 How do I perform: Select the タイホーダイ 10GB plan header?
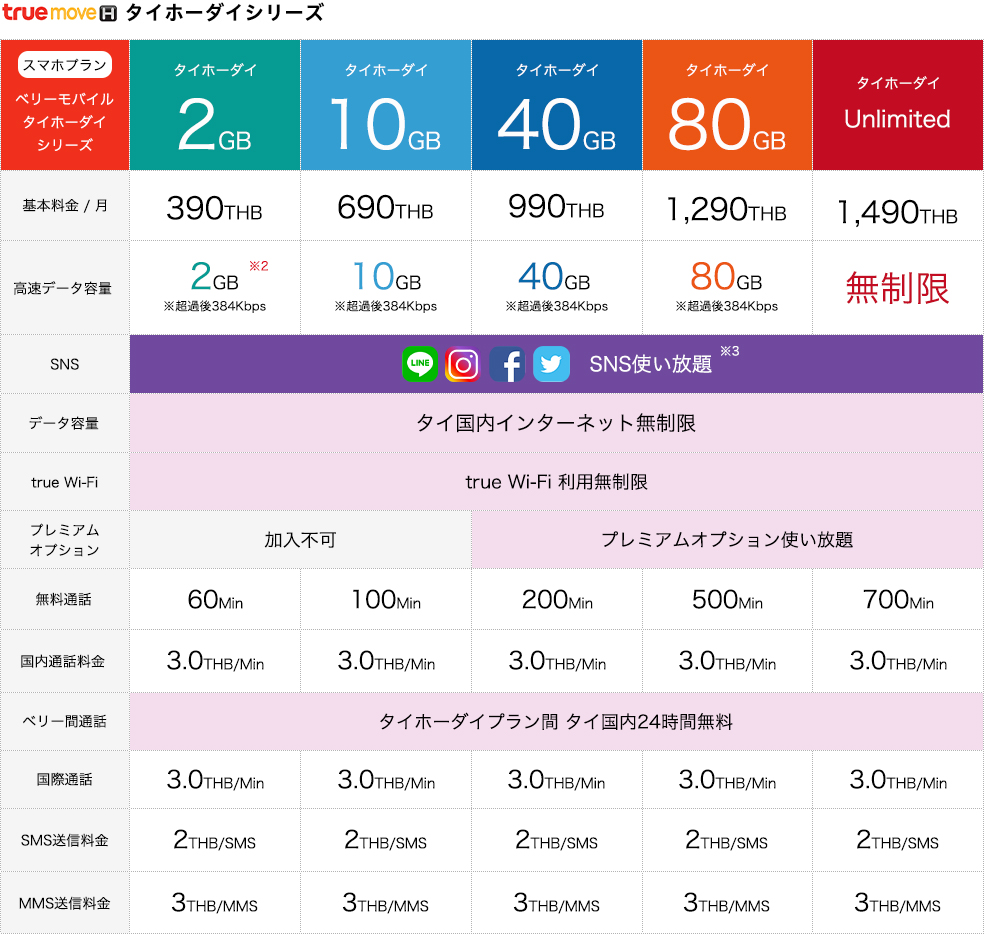click(x=385, y=105)
